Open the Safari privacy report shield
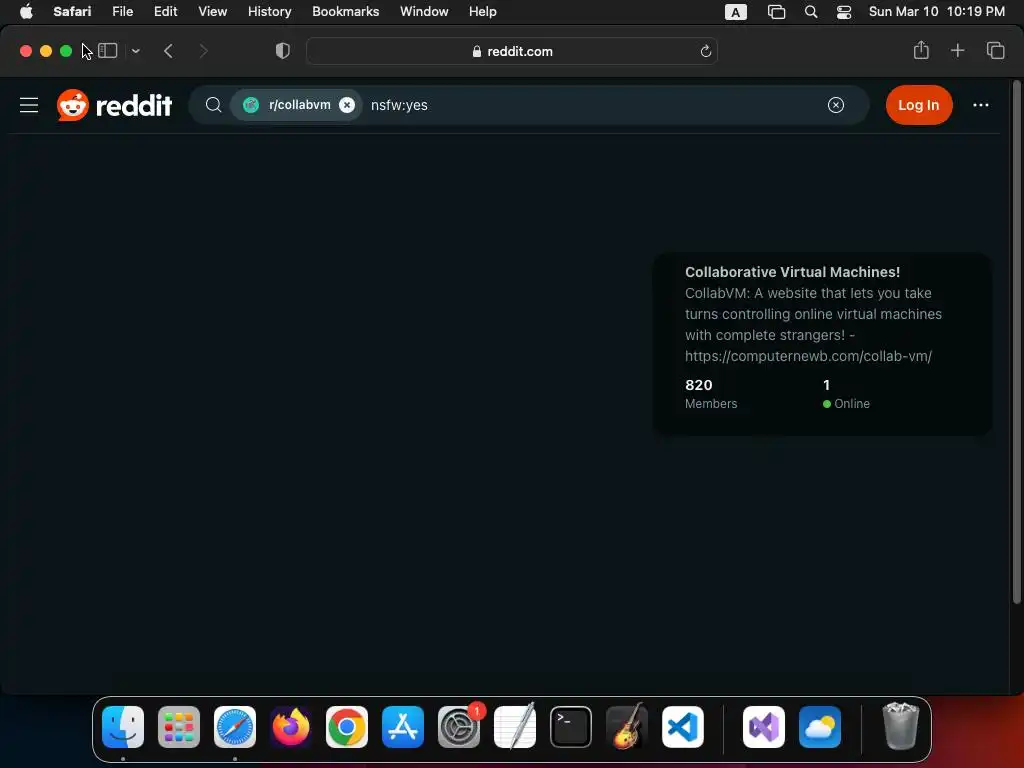Viewport: 1024px width, 768px height. pyautogui.click(x=282, y=51)
